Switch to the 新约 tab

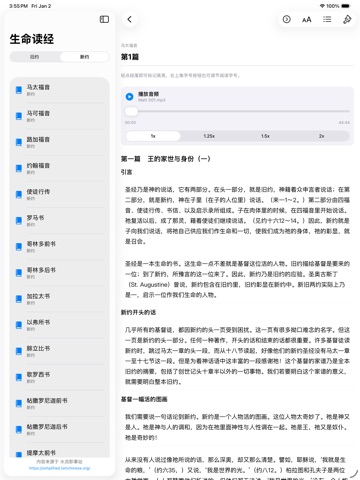[85, 57]
